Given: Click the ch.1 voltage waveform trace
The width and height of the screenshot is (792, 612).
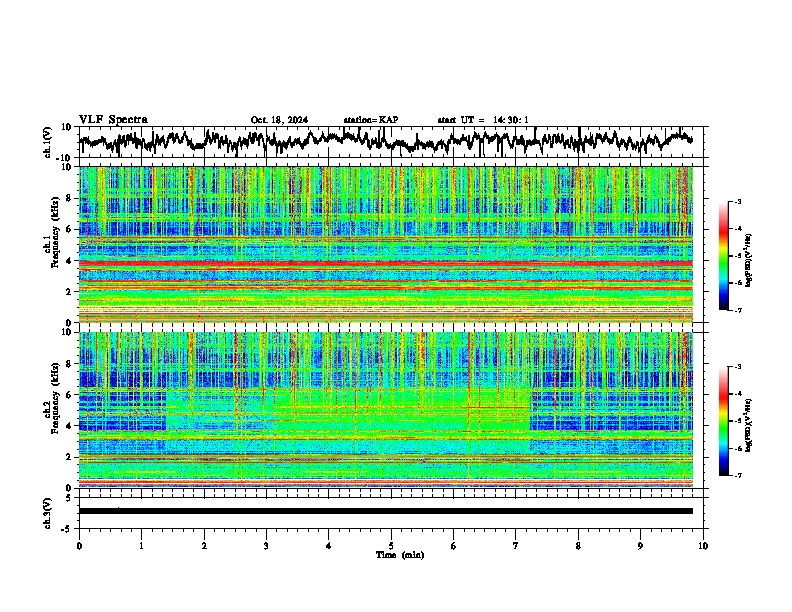Looking at the screenshot, I should point(386,141).
